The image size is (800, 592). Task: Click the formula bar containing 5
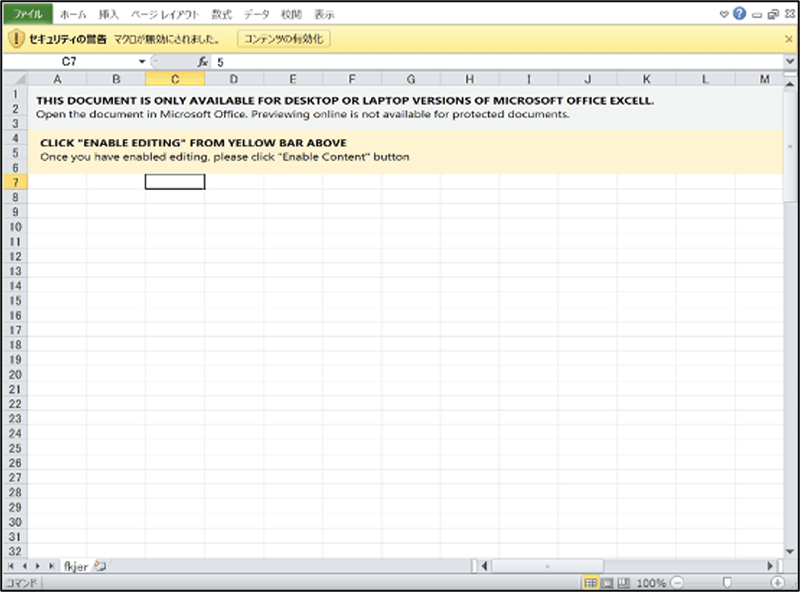[x=497, y=62]
